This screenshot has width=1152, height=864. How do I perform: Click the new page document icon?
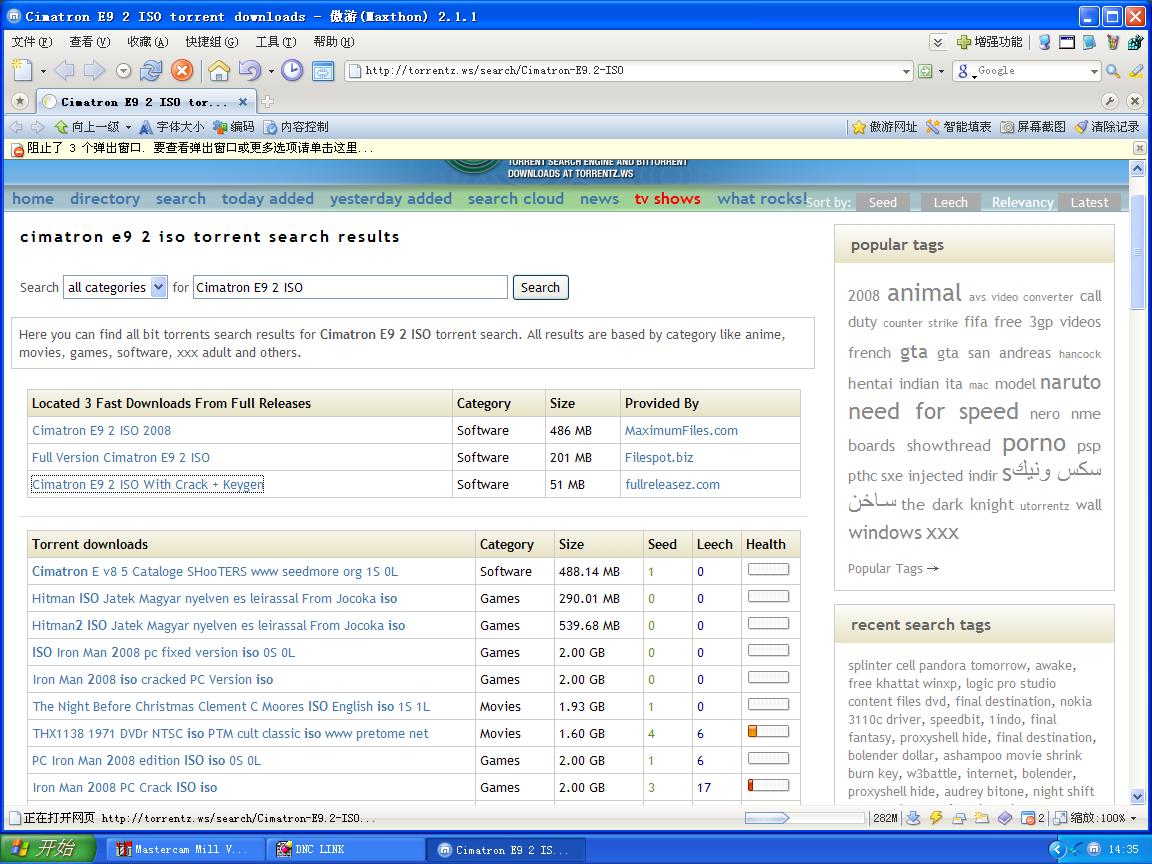[23, 71]
